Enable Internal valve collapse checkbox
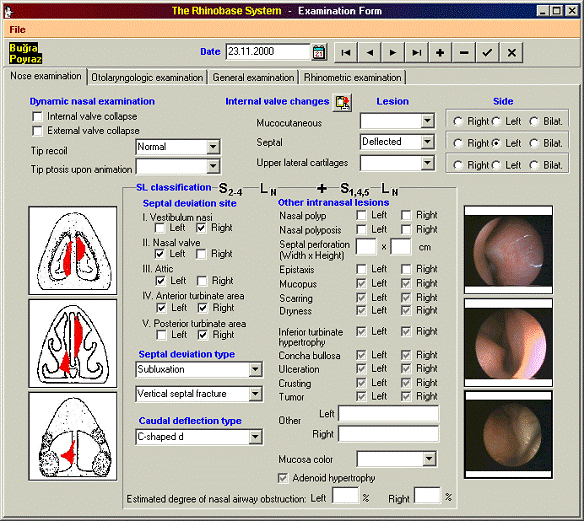The height and width of the screenshot is (521, 584). point(37,117)
